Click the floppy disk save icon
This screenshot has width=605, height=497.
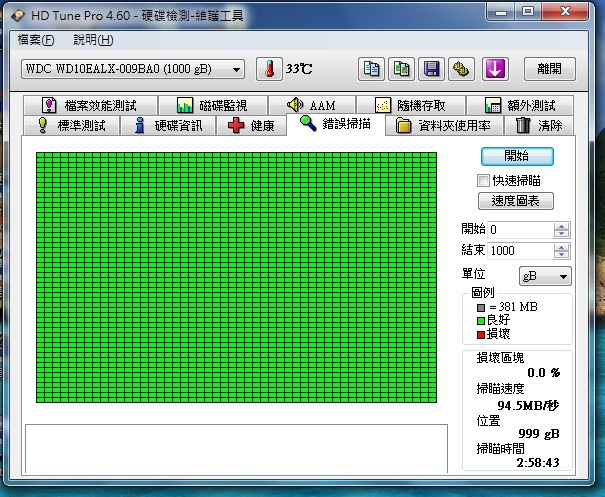[x=431, y=69]
